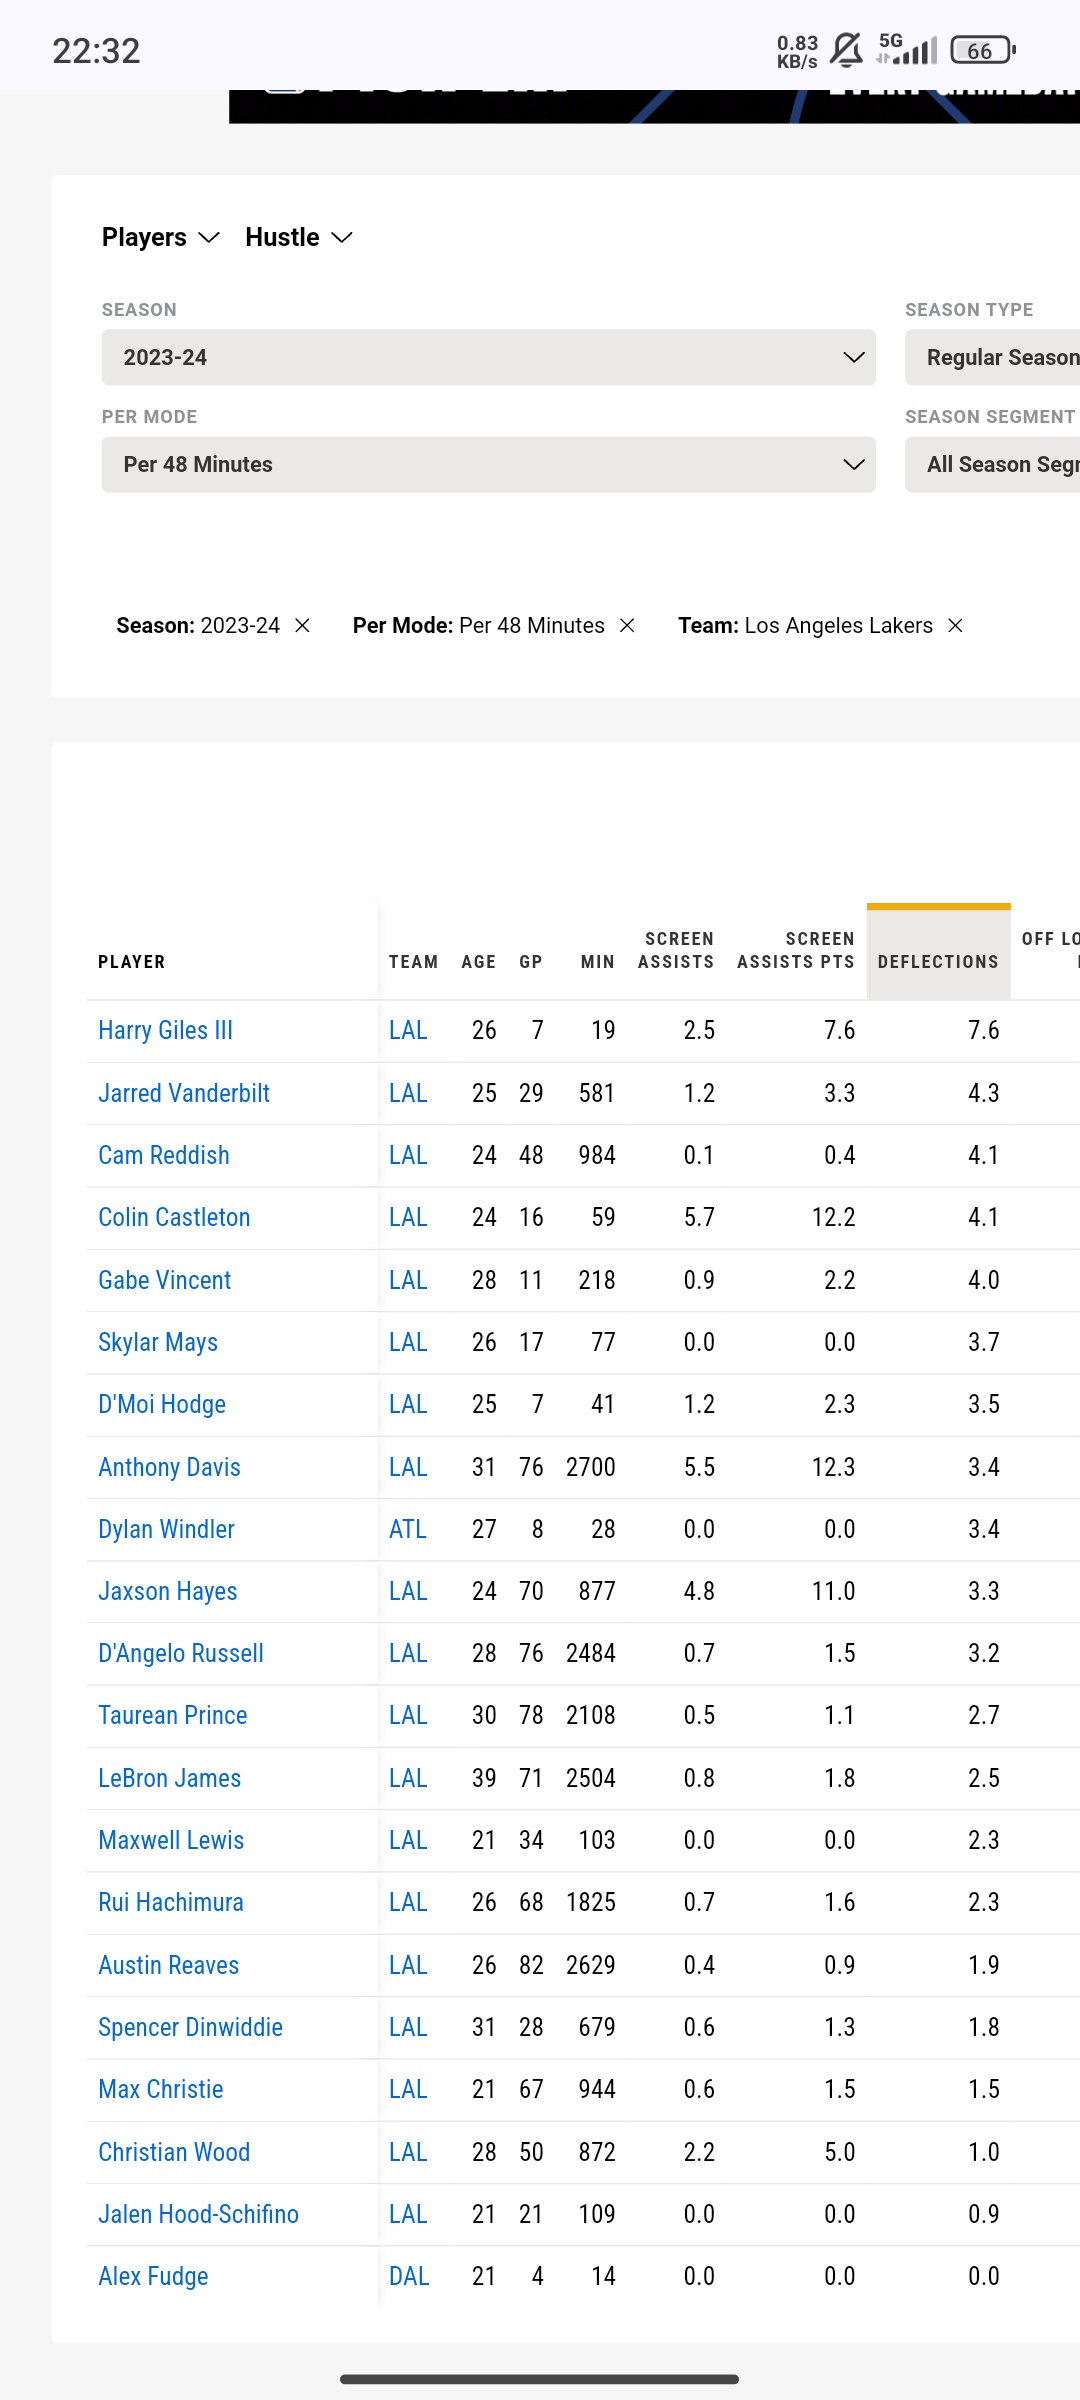The image size is (1080, 2400).
Task: Tap the dark banner image at top
Action: tap(654, 106)
